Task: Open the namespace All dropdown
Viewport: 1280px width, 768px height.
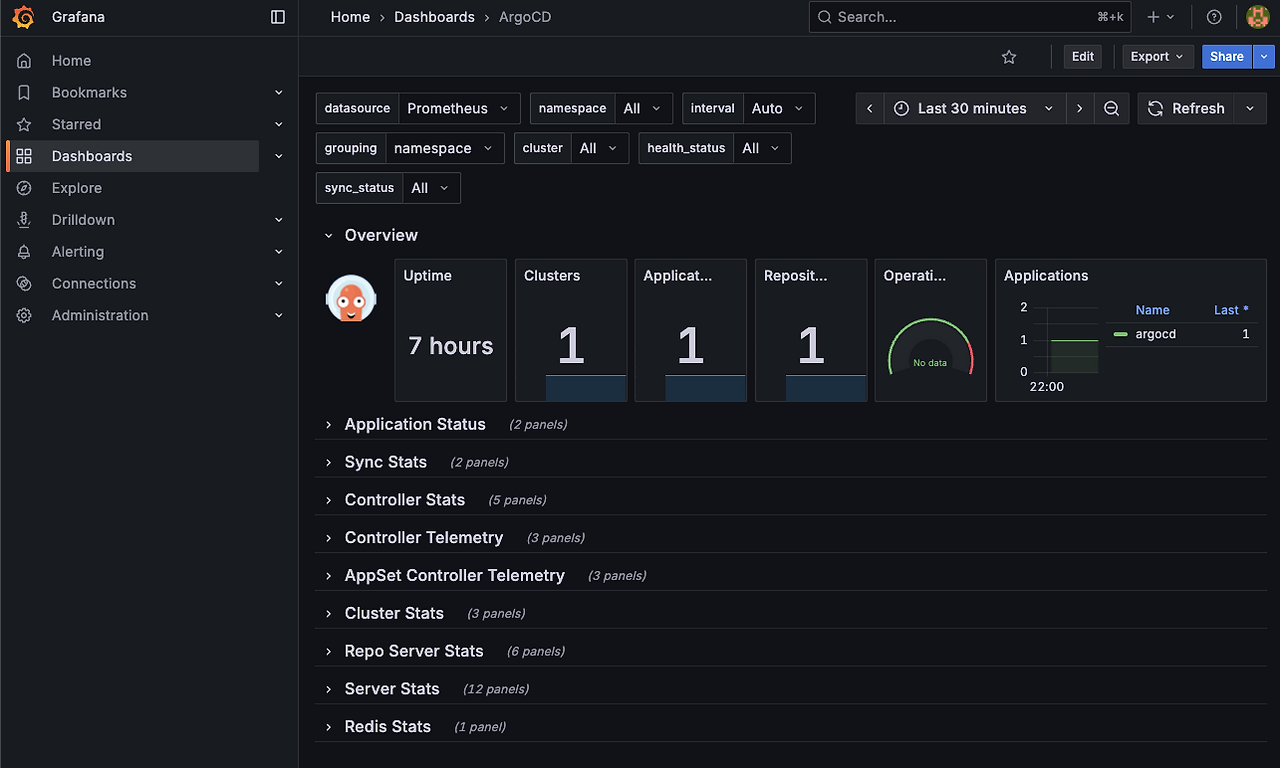Action: [x=643, y=108]
